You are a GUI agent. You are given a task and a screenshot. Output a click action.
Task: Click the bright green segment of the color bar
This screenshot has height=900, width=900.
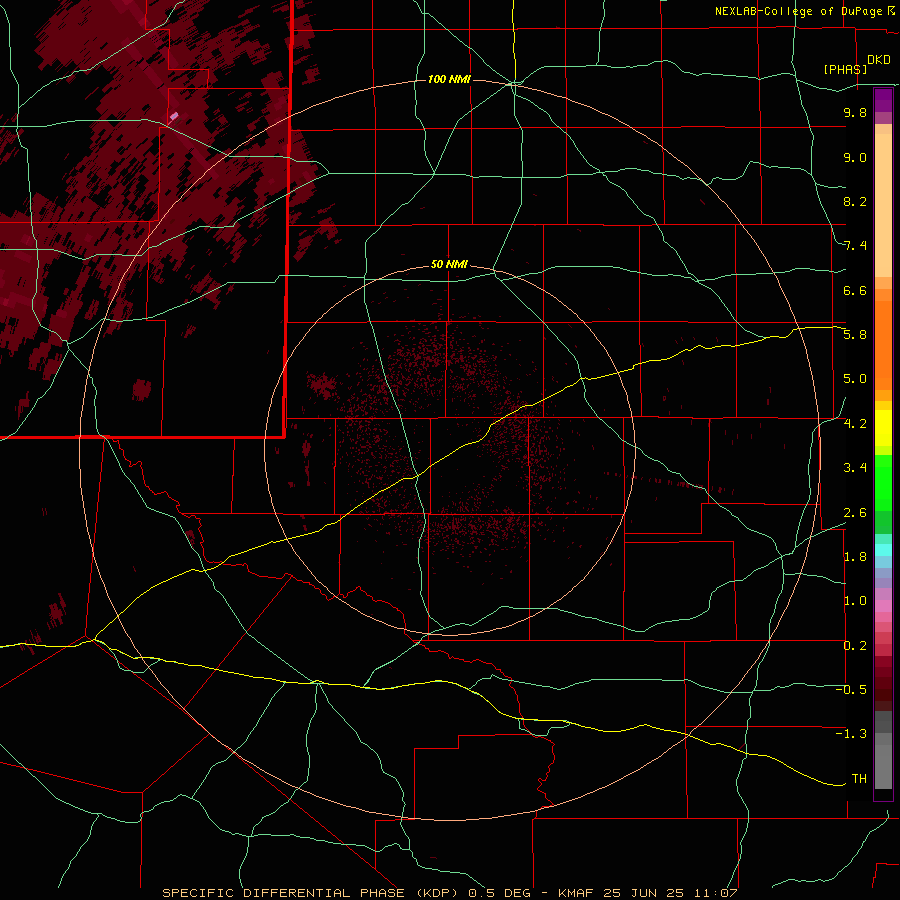point(883,482)
